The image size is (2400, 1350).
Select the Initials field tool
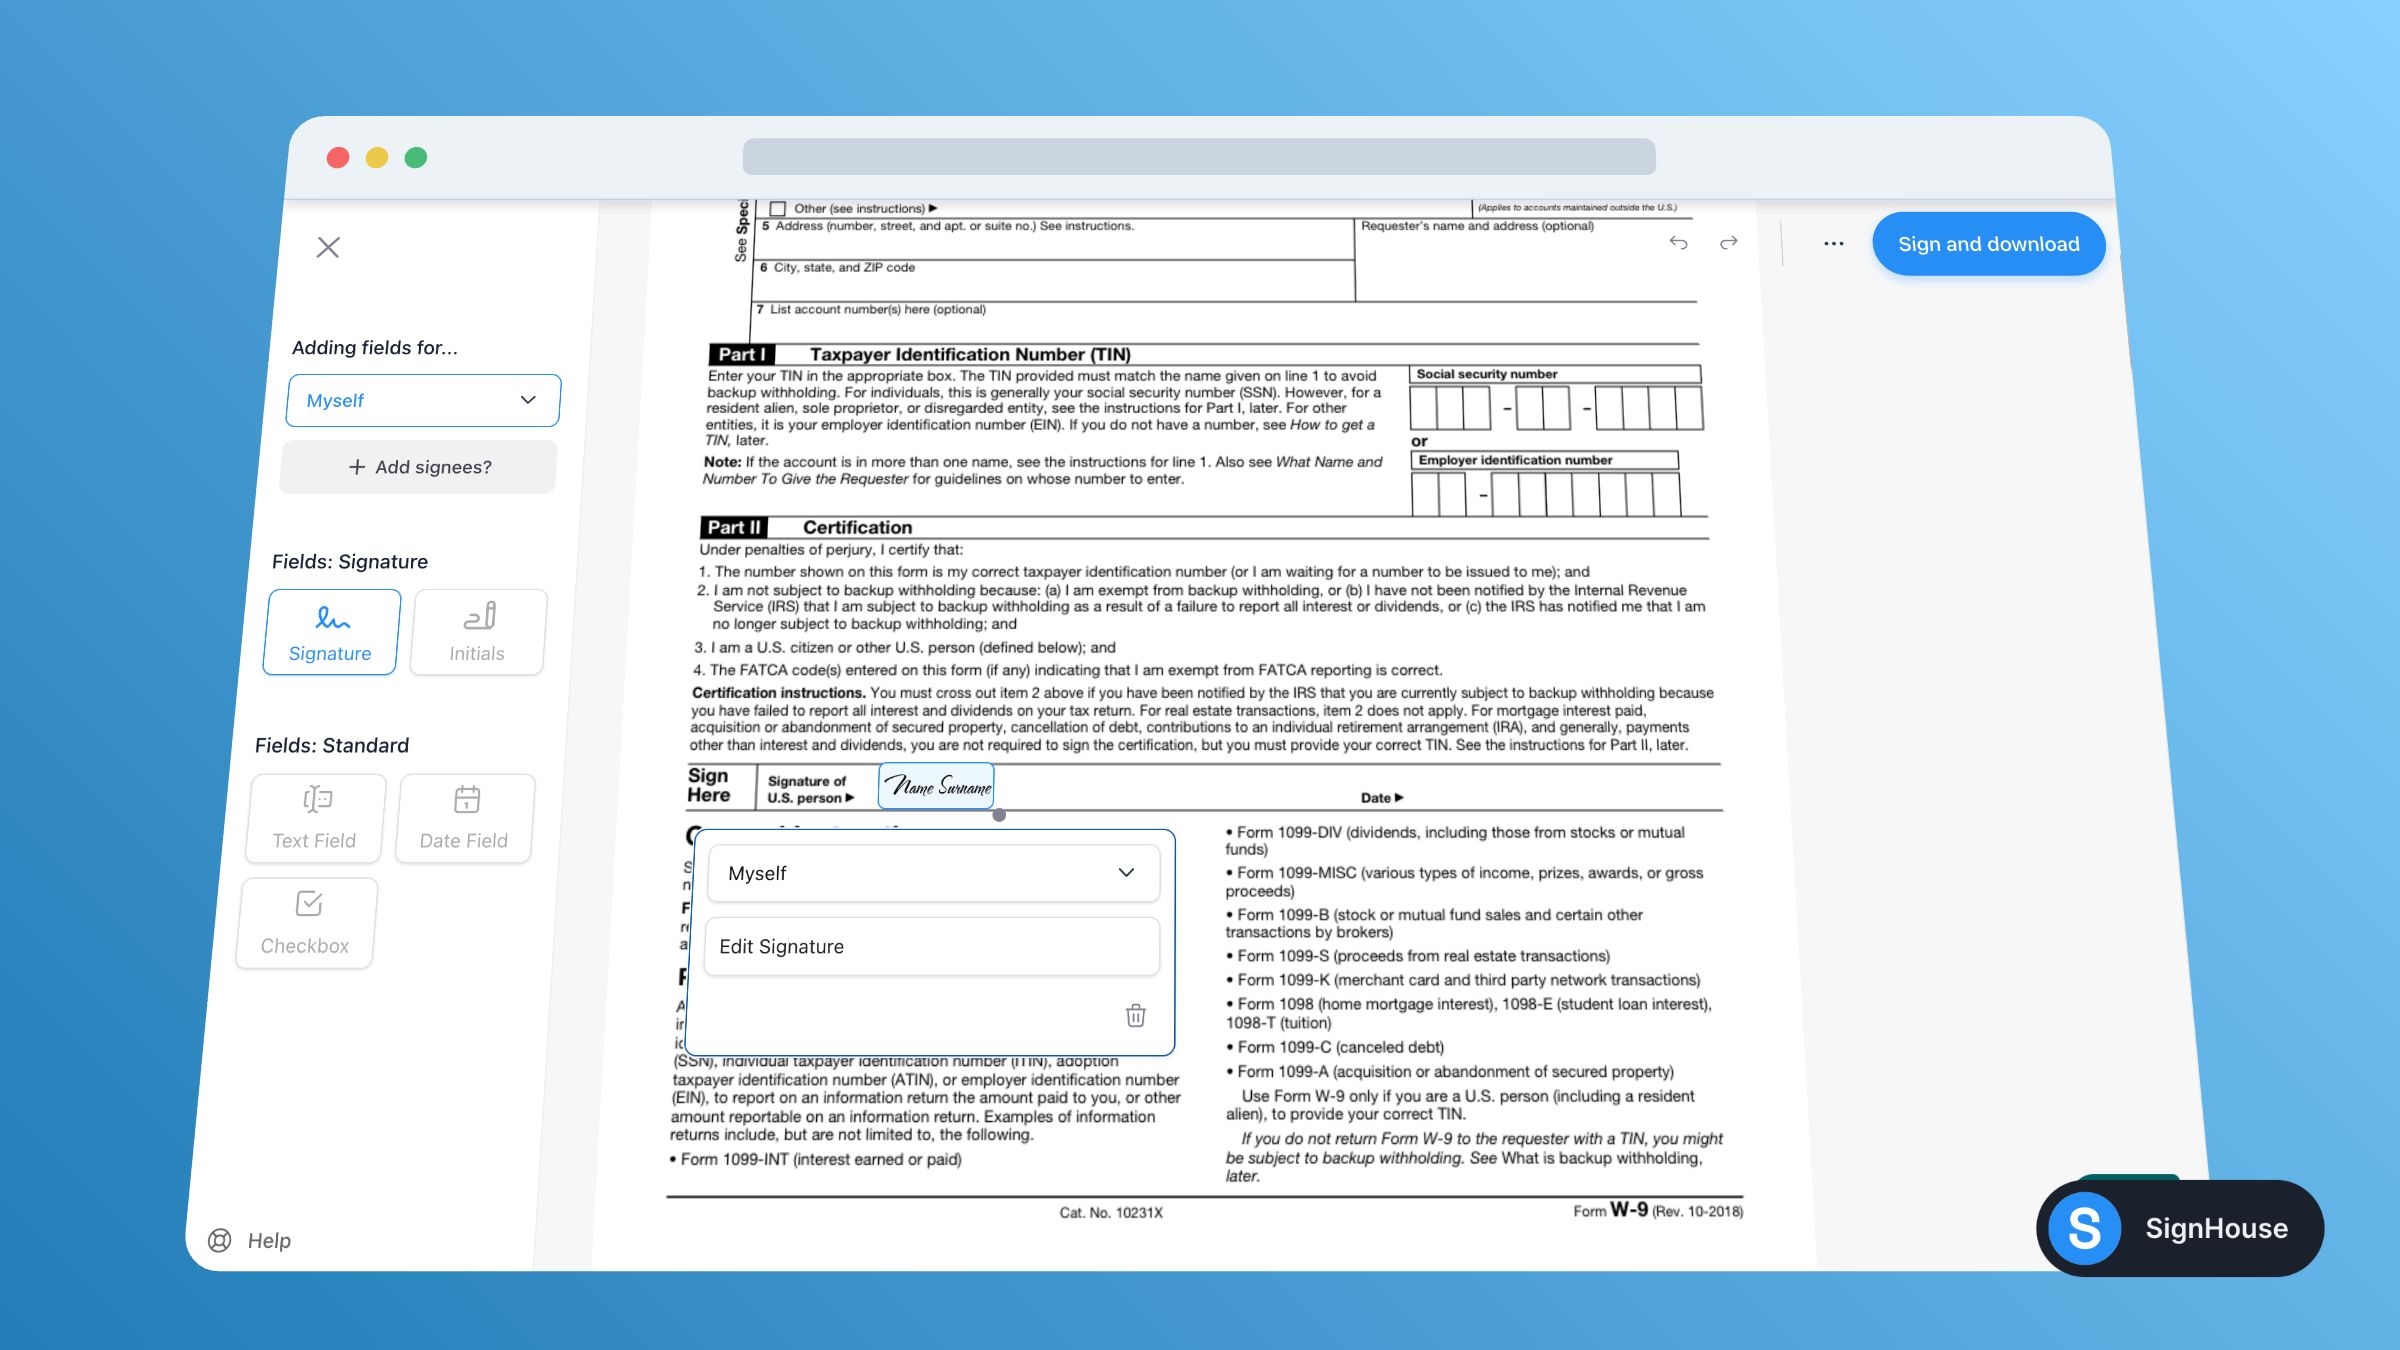[476, 631]
